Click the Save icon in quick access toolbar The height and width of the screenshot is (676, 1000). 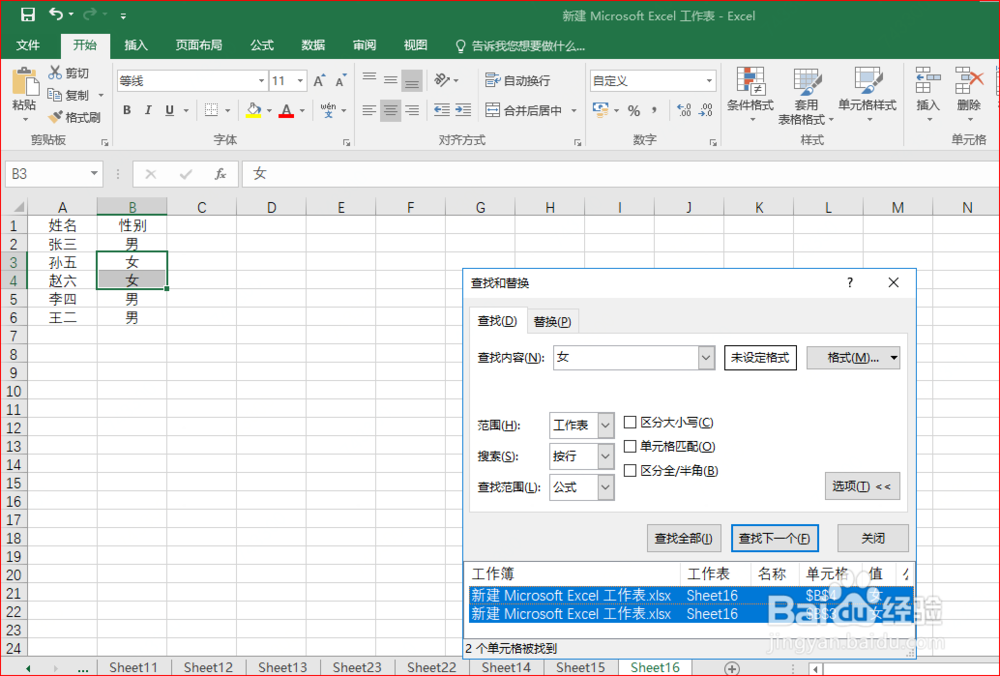(x=27, y=15)
